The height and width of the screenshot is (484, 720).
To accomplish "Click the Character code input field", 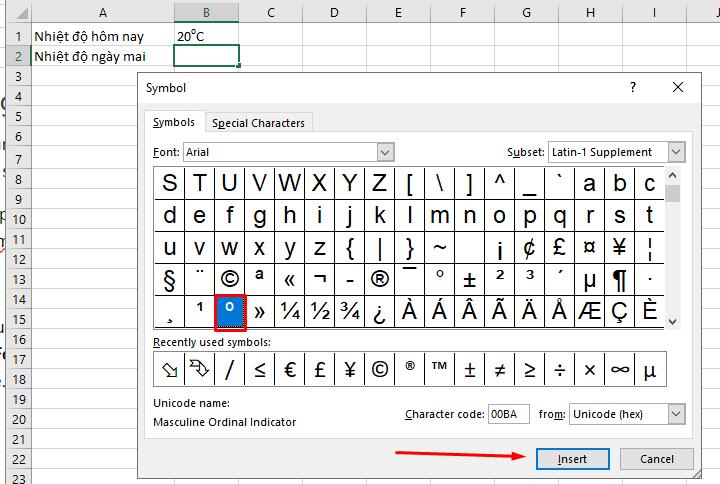I will (x=509, y=414).
